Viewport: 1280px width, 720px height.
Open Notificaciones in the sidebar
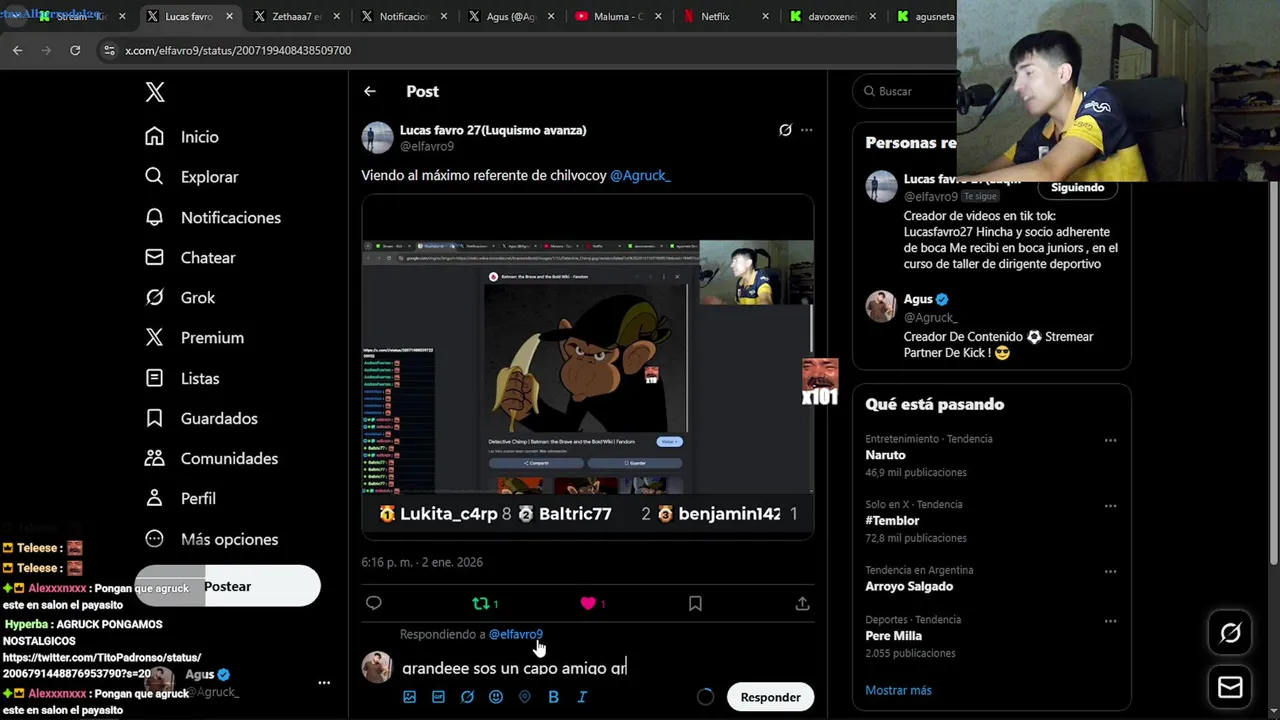(212, 217)
